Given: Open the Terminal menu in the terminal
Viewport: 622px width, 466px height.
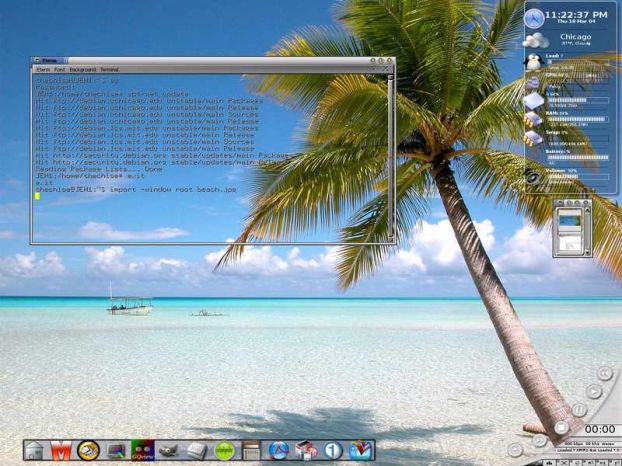Looking at the screenshot, I should pyautogui.click(x=109, y=69).
